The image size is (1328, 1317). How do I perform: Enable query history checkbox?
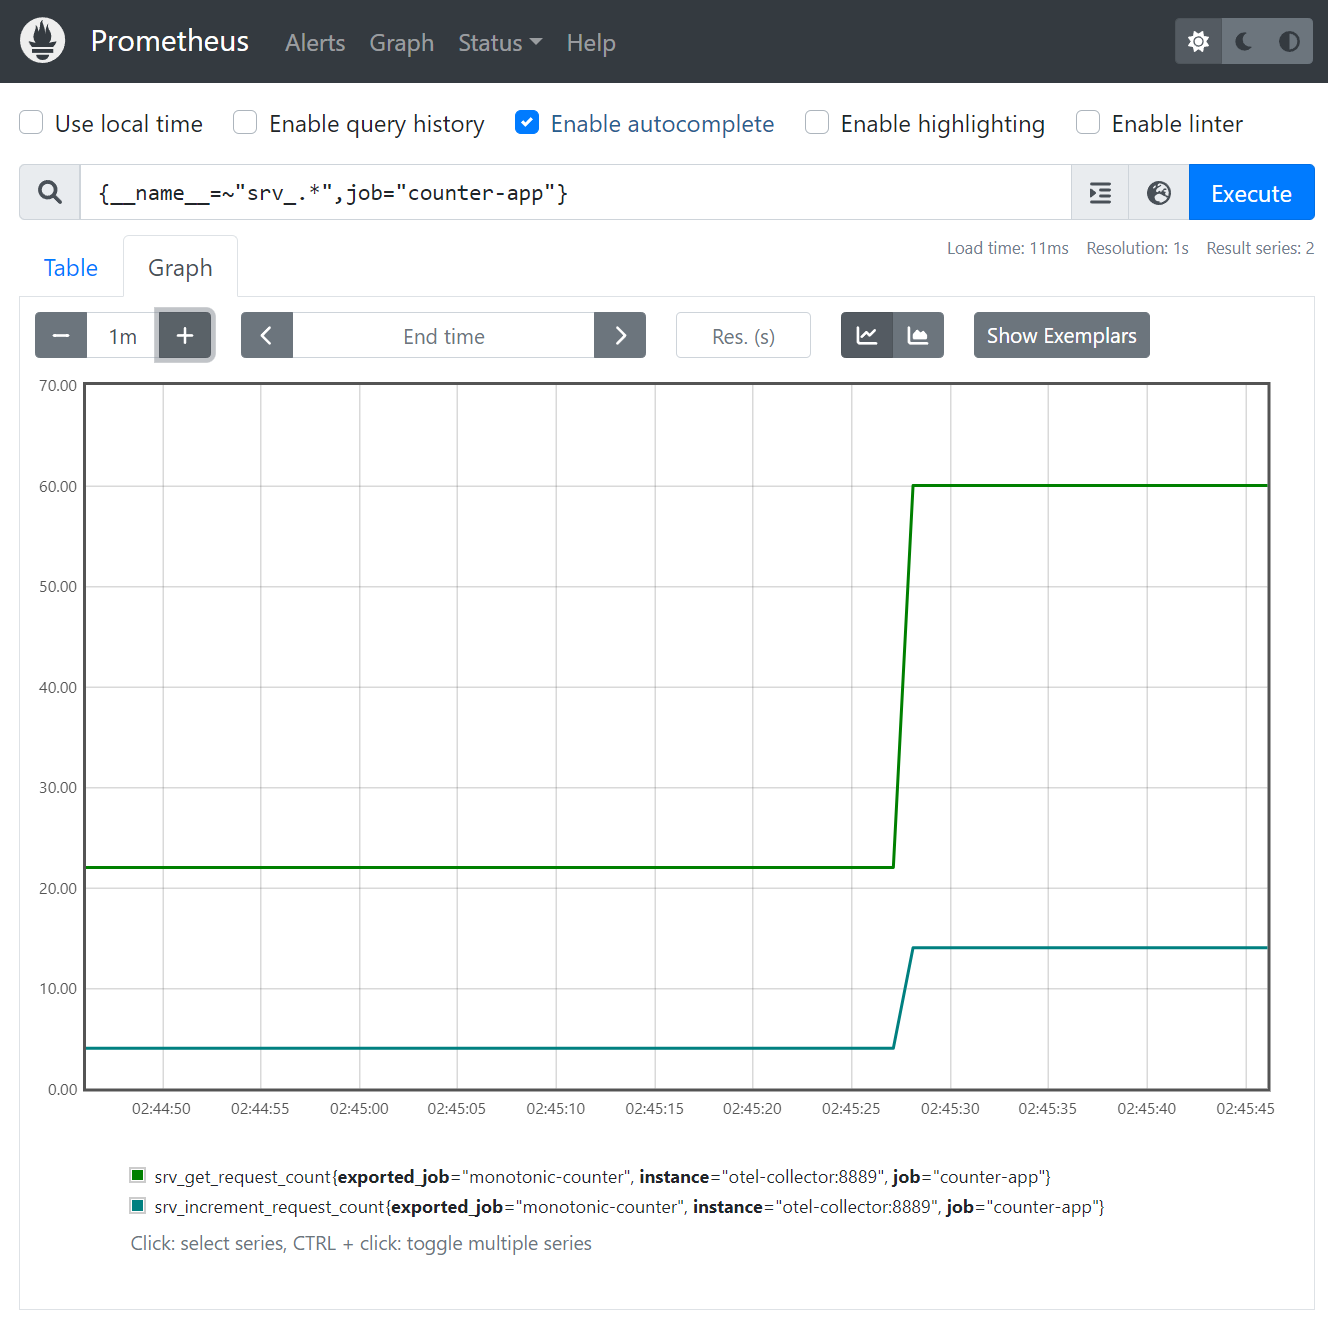[245, 123]
